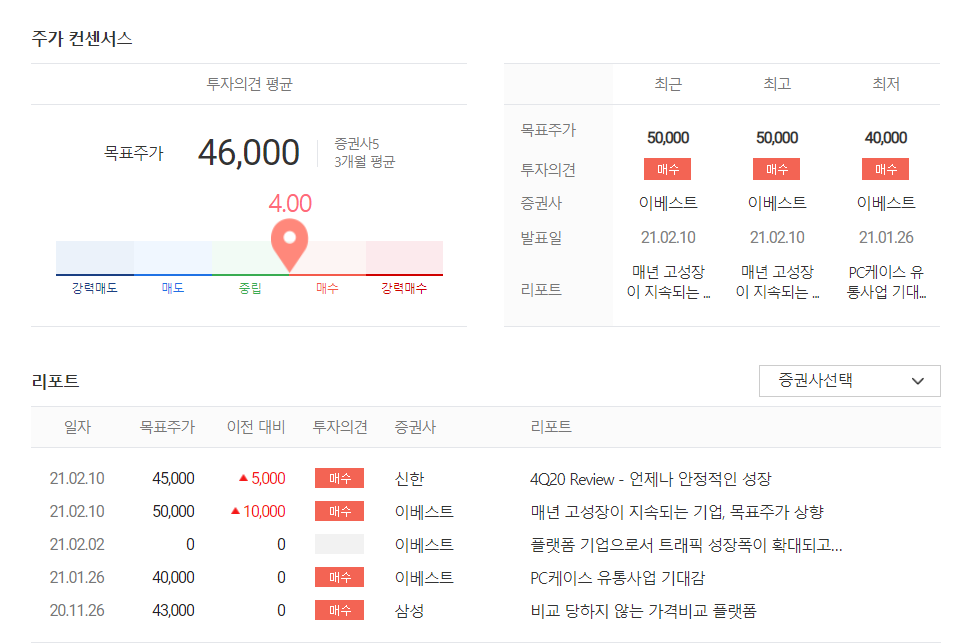Click the 증권사 column header in 리포트 table
Screen dimensions: 969x643
pyautogui.click(x=415, y=427)
